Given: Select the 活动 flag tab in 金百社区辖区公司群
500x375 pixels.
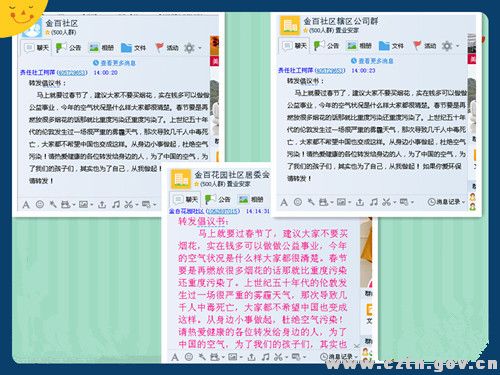Looking at the screenshot, I should pos(425,46).
